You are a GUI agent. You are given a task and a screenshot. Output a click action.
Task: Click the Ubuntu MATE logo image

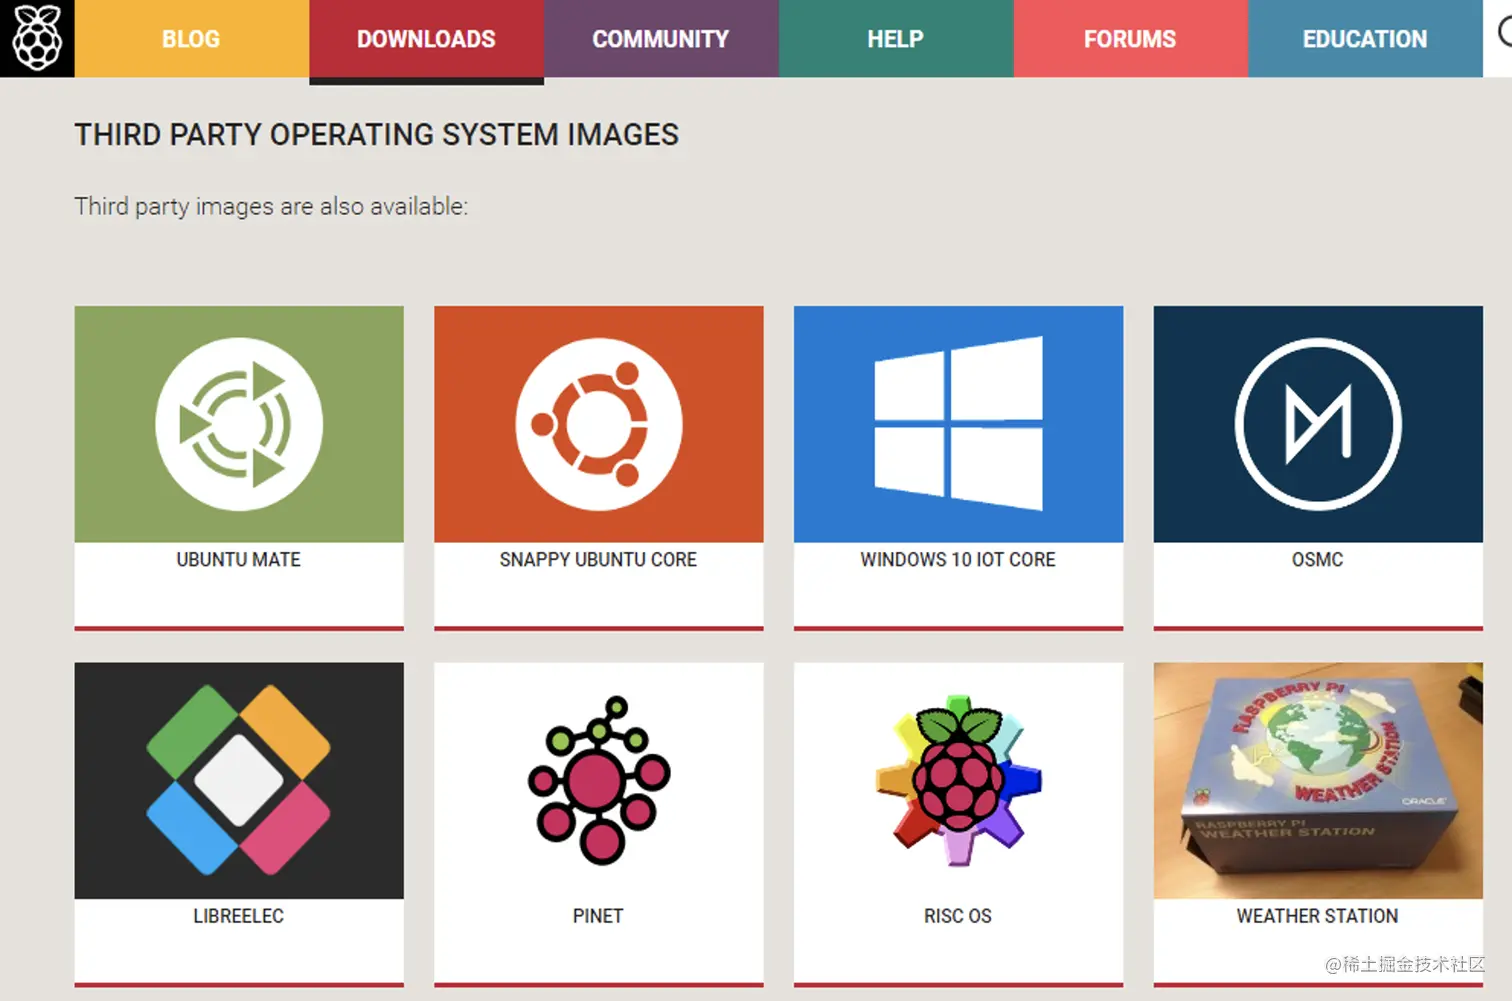[239, 424]
